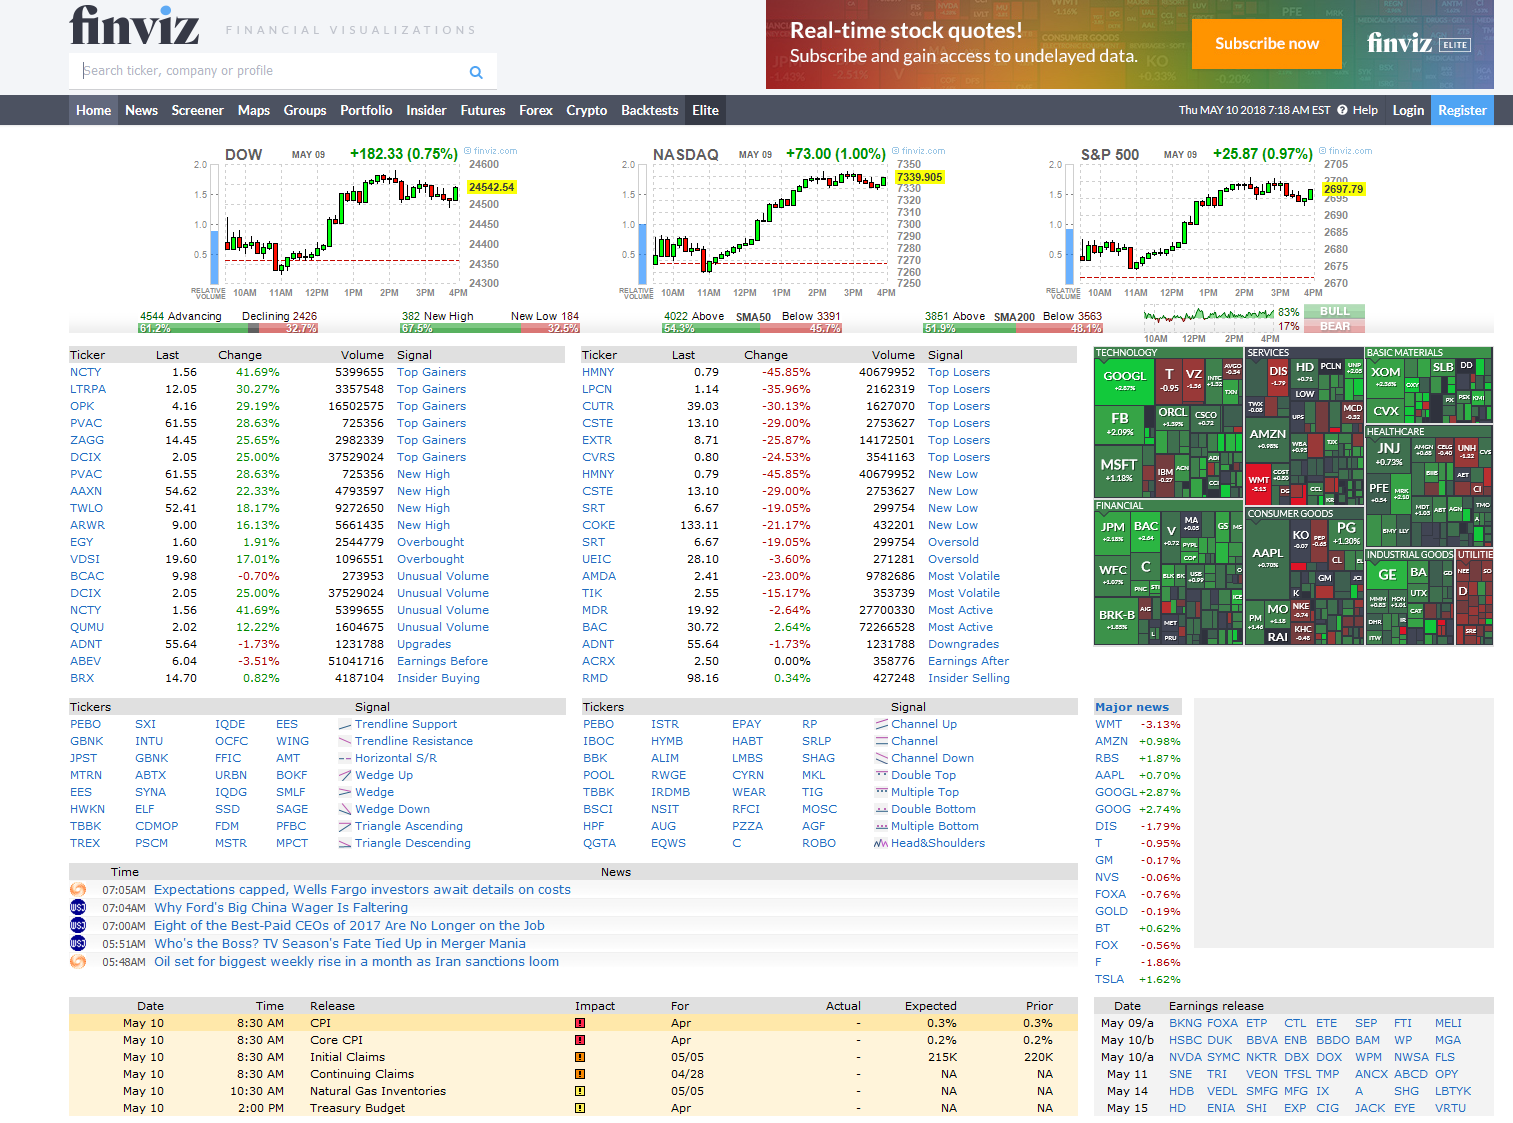Open the S&P 500 intraday chart
The height and width of the screenshot is (1123, 1513).
[x=1209, y=225]
